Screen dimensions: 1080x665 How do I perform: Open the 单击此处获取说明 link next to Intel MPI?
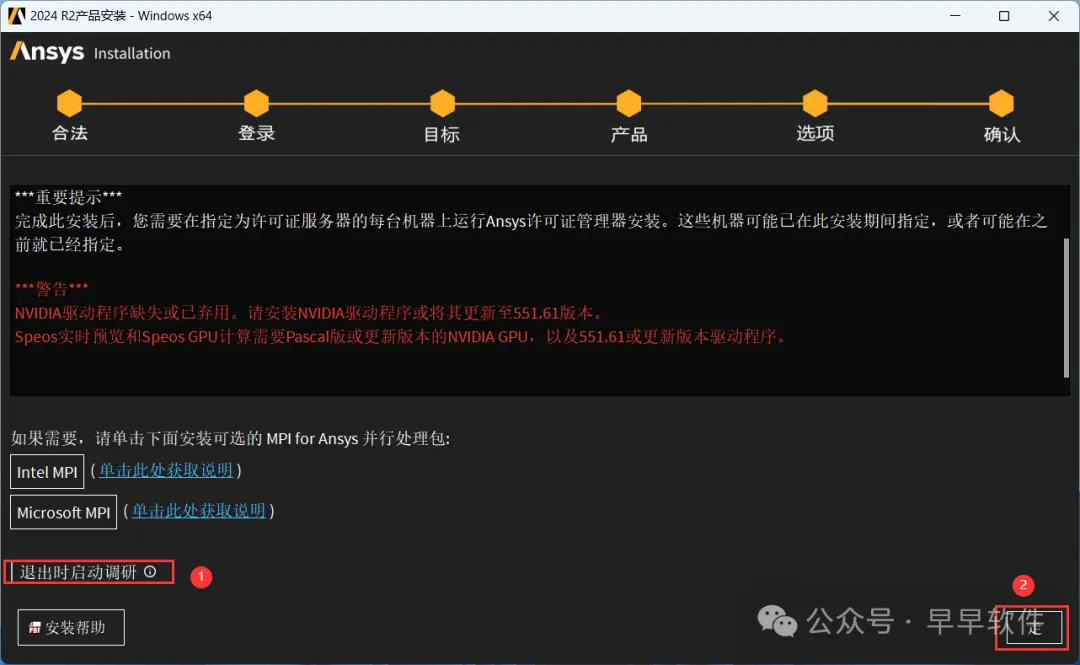[x=166, y=471]
